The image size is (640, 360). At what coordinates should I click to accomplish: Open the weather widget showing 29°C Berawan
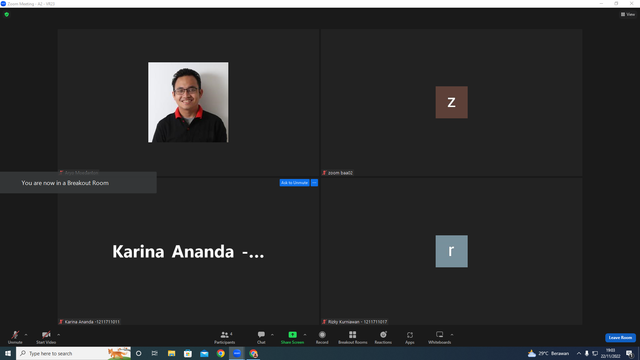(x=548, y=353)
